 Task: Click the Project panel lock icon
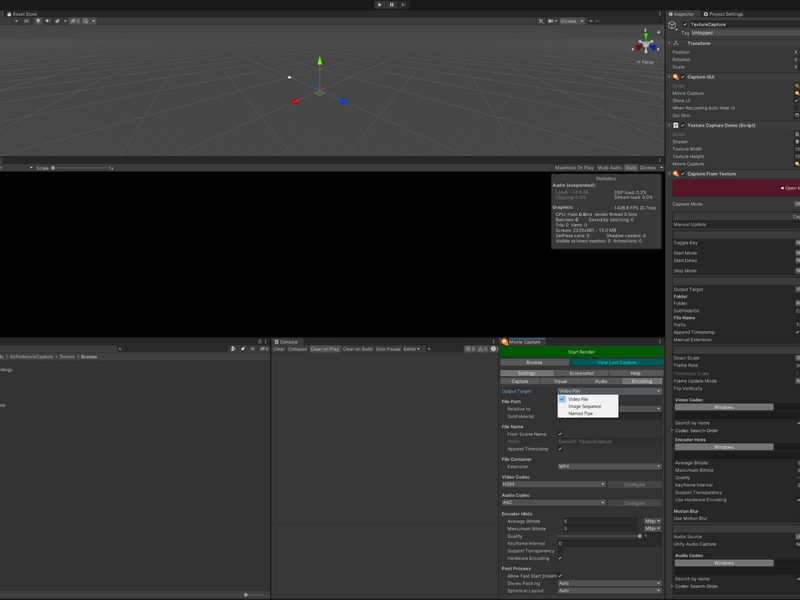[260, 342]
